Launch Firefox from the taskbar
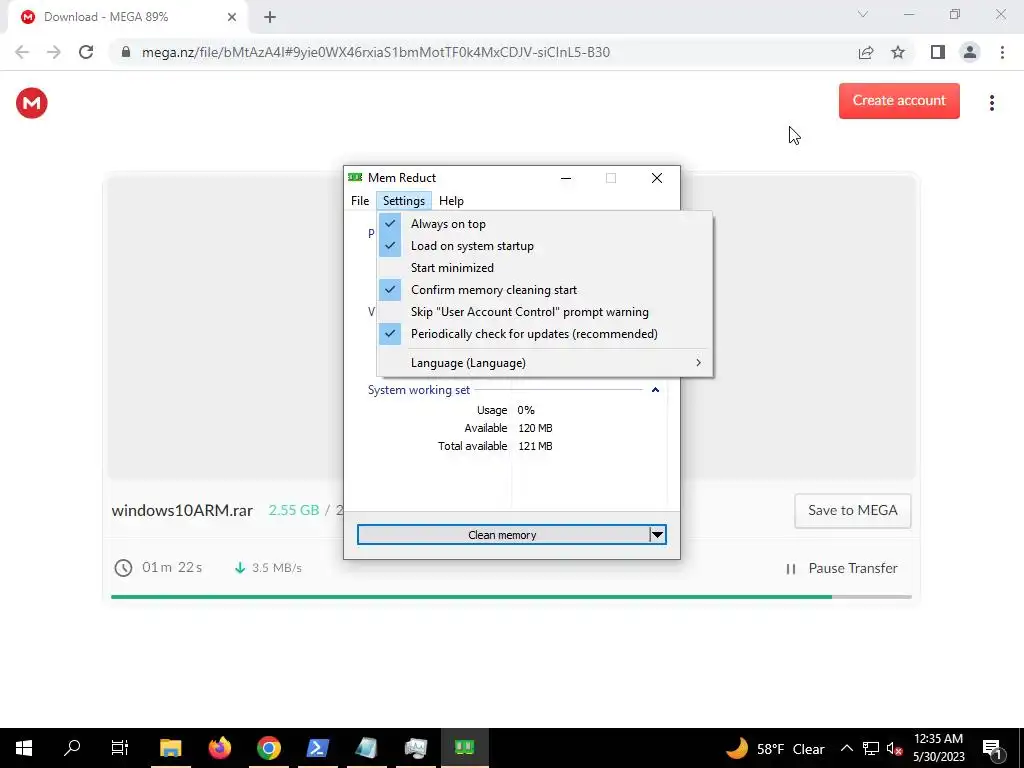 (220, 748)
